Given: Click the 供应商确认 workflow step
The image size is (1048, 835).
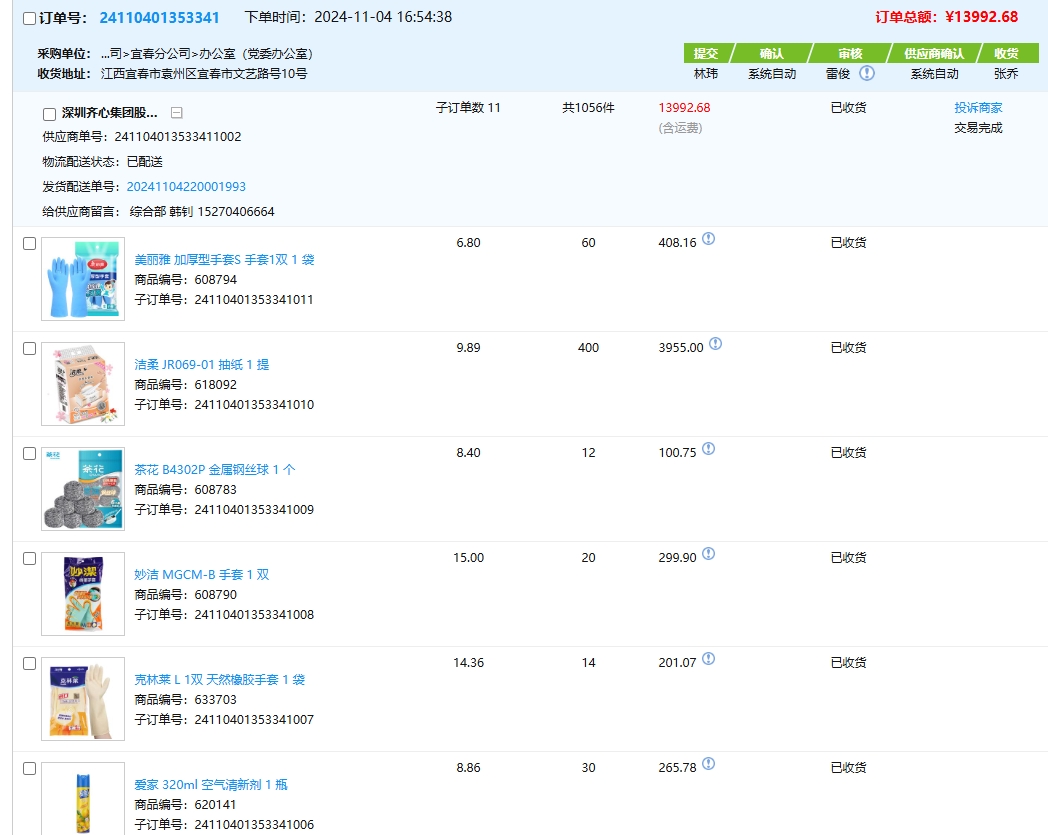Looking at the screenshot, I should [x=934, y=53].
